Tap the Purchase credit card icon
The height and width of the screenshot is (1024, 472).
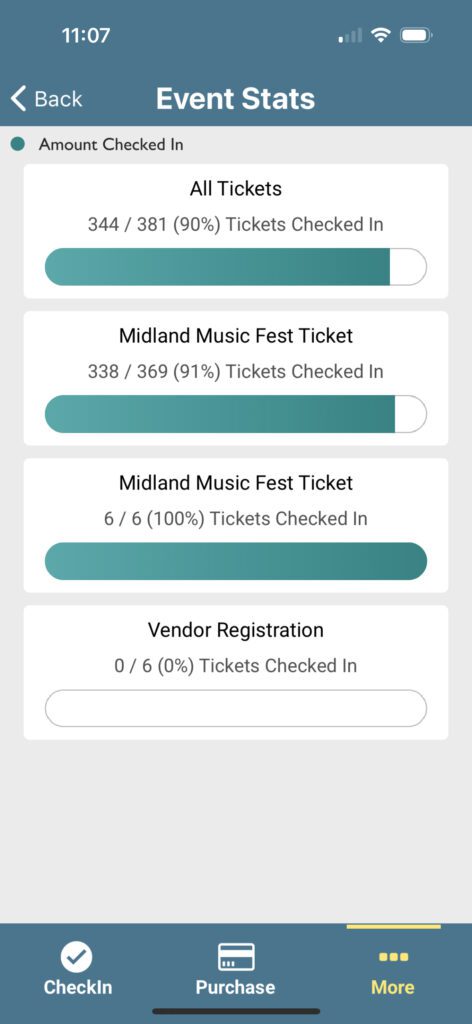tap(236, 957)
